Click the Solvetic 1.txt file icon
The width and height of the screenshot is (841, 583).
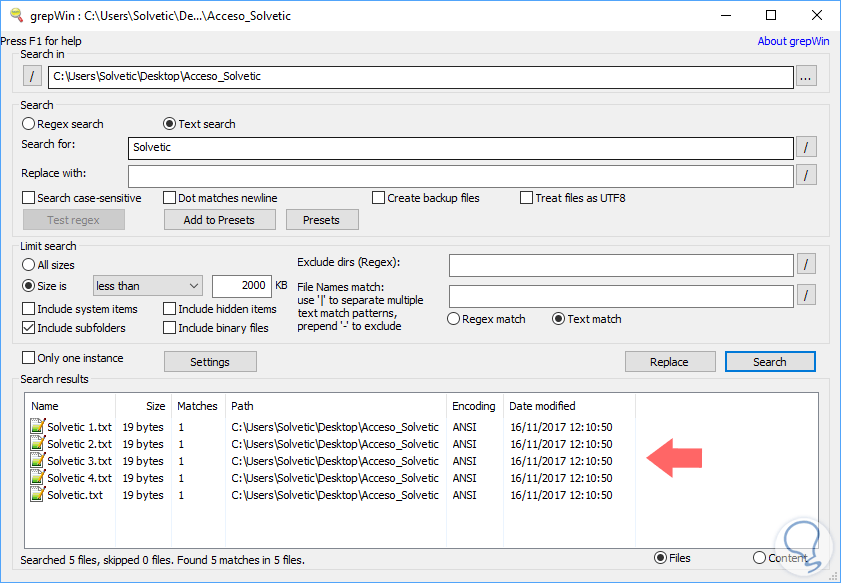[37, 426]
